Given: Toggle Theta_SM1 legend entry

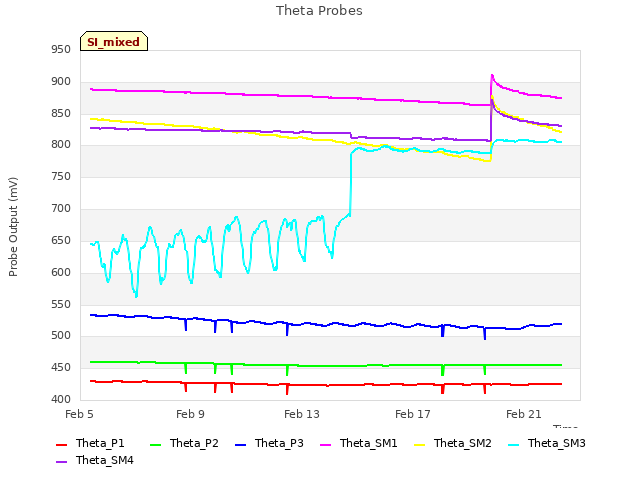Looking at the screenshot, I should [359, 443].
